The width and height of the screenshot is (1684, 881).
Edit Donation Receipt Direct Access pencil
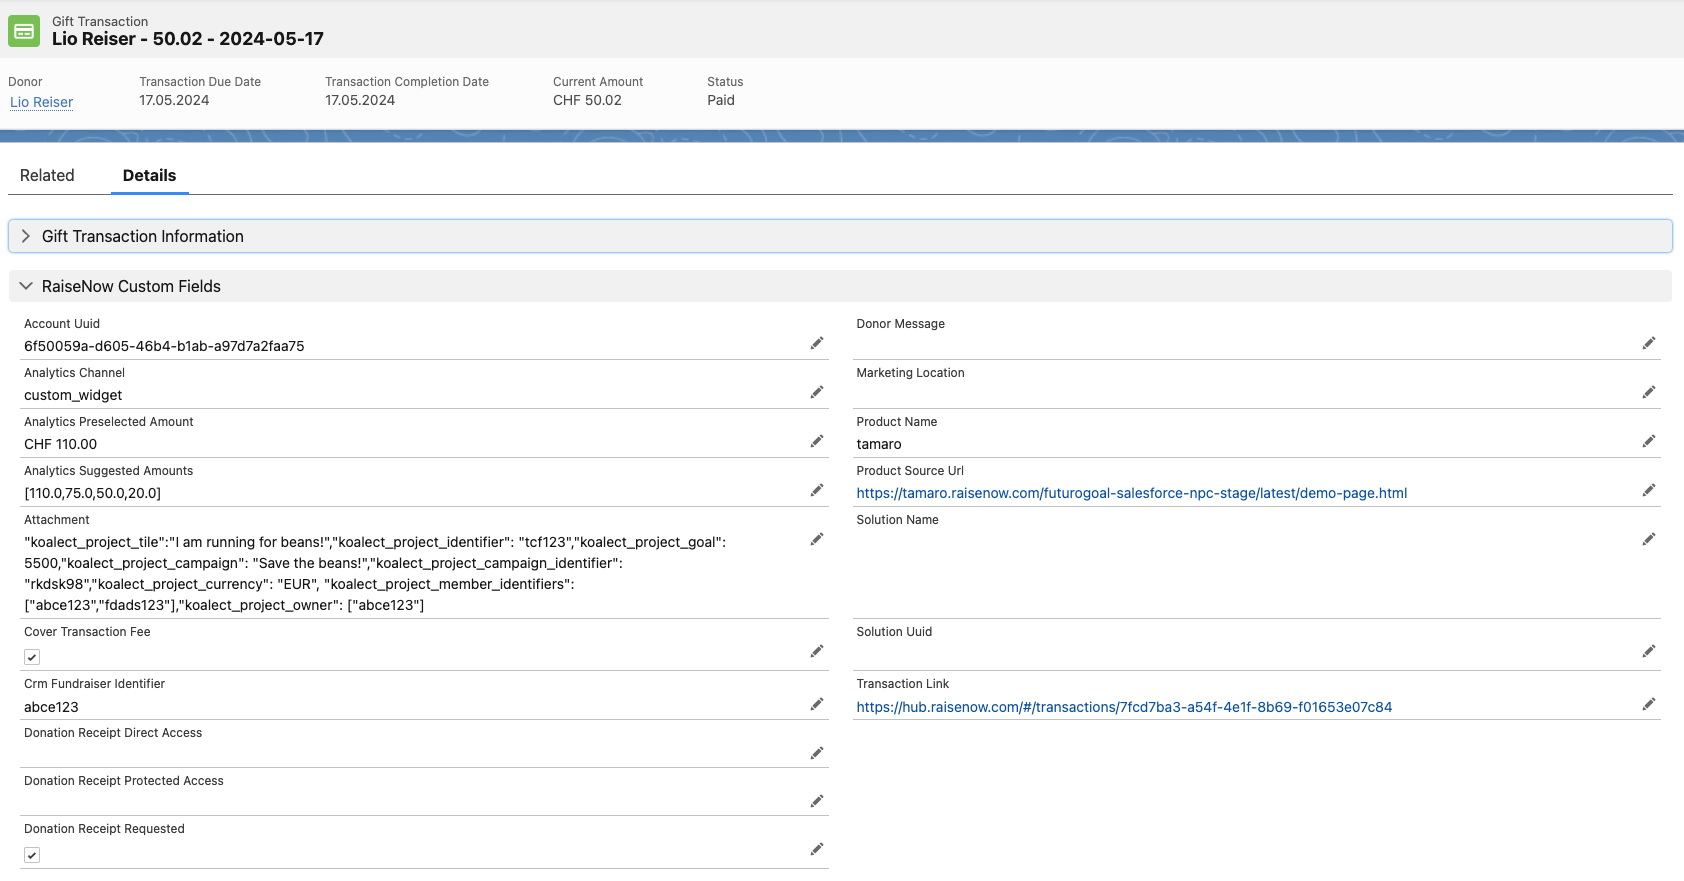[x=817, y=753]
